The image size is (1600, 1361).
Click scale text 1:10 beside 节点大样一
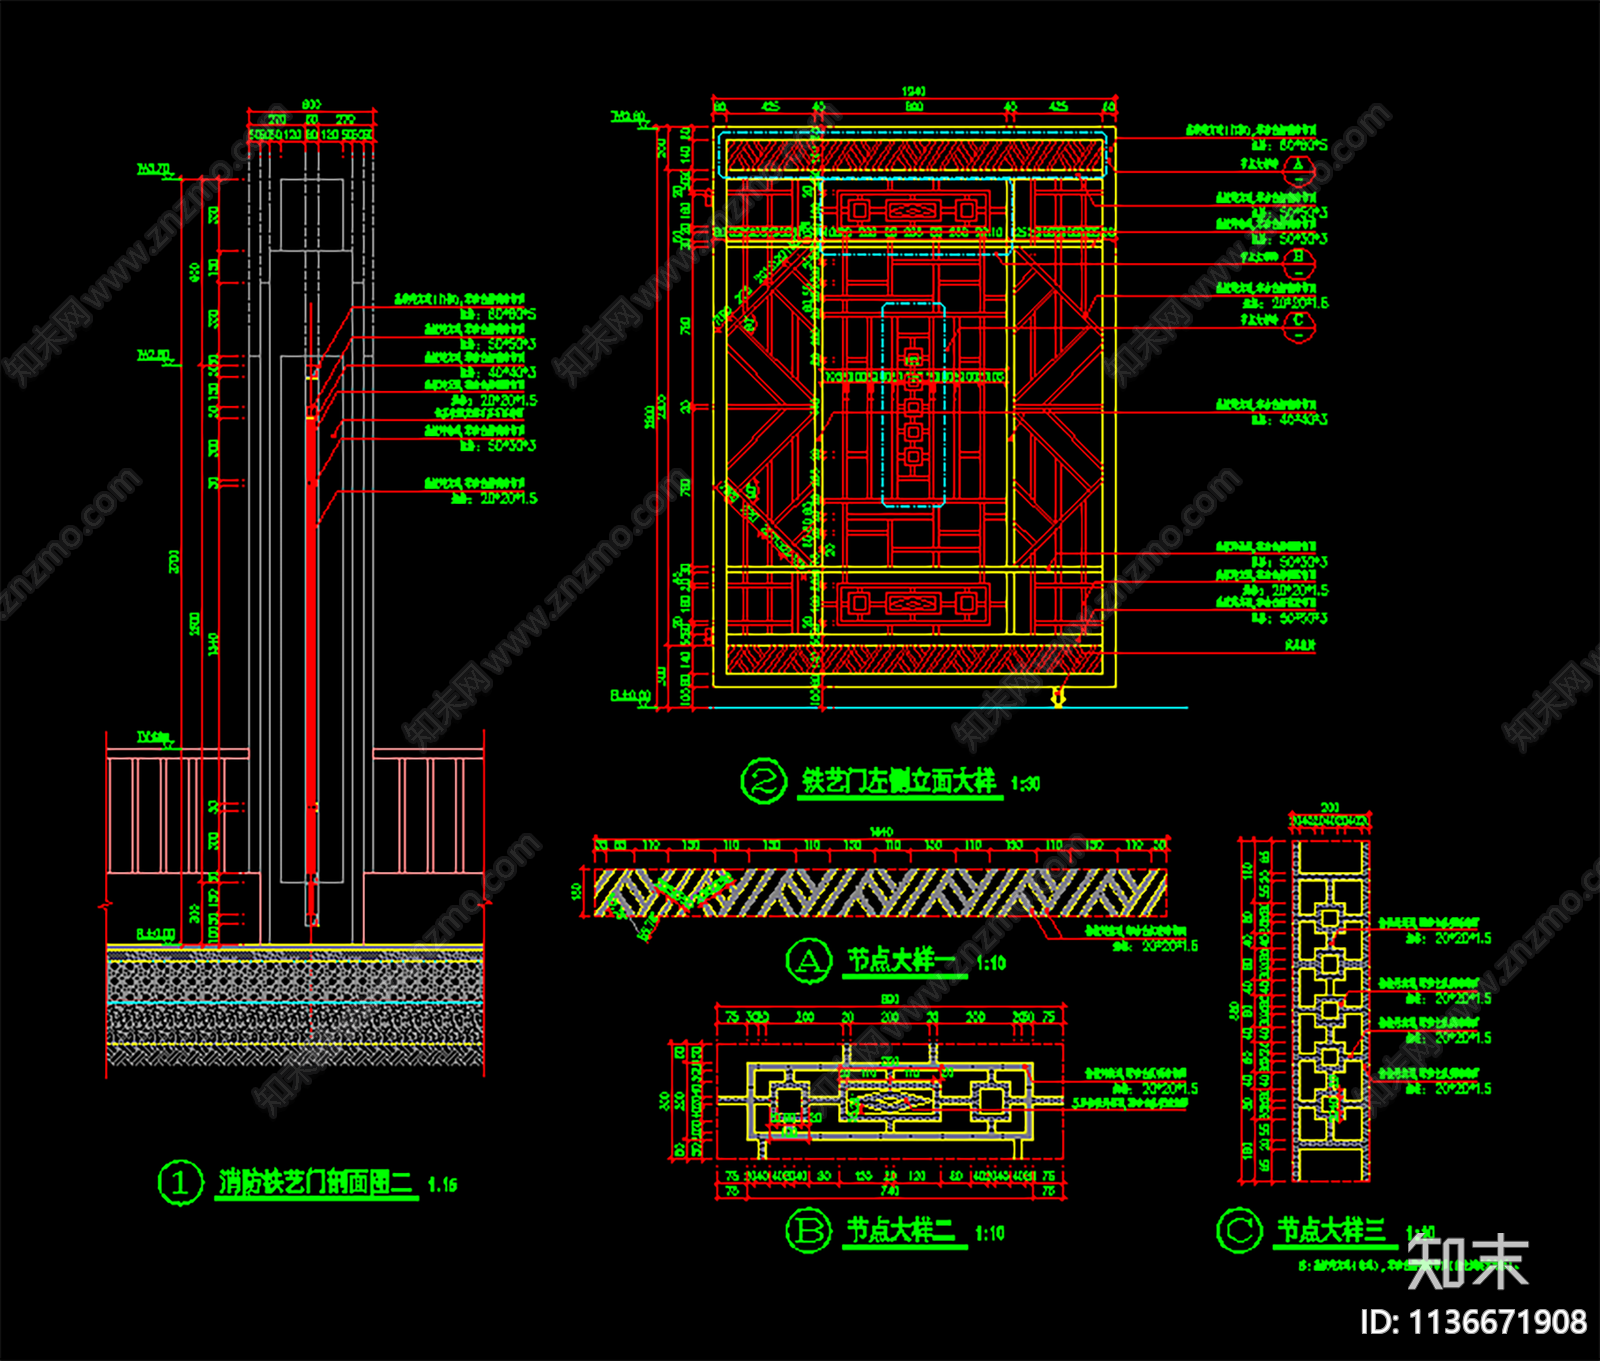click(990, 963)
